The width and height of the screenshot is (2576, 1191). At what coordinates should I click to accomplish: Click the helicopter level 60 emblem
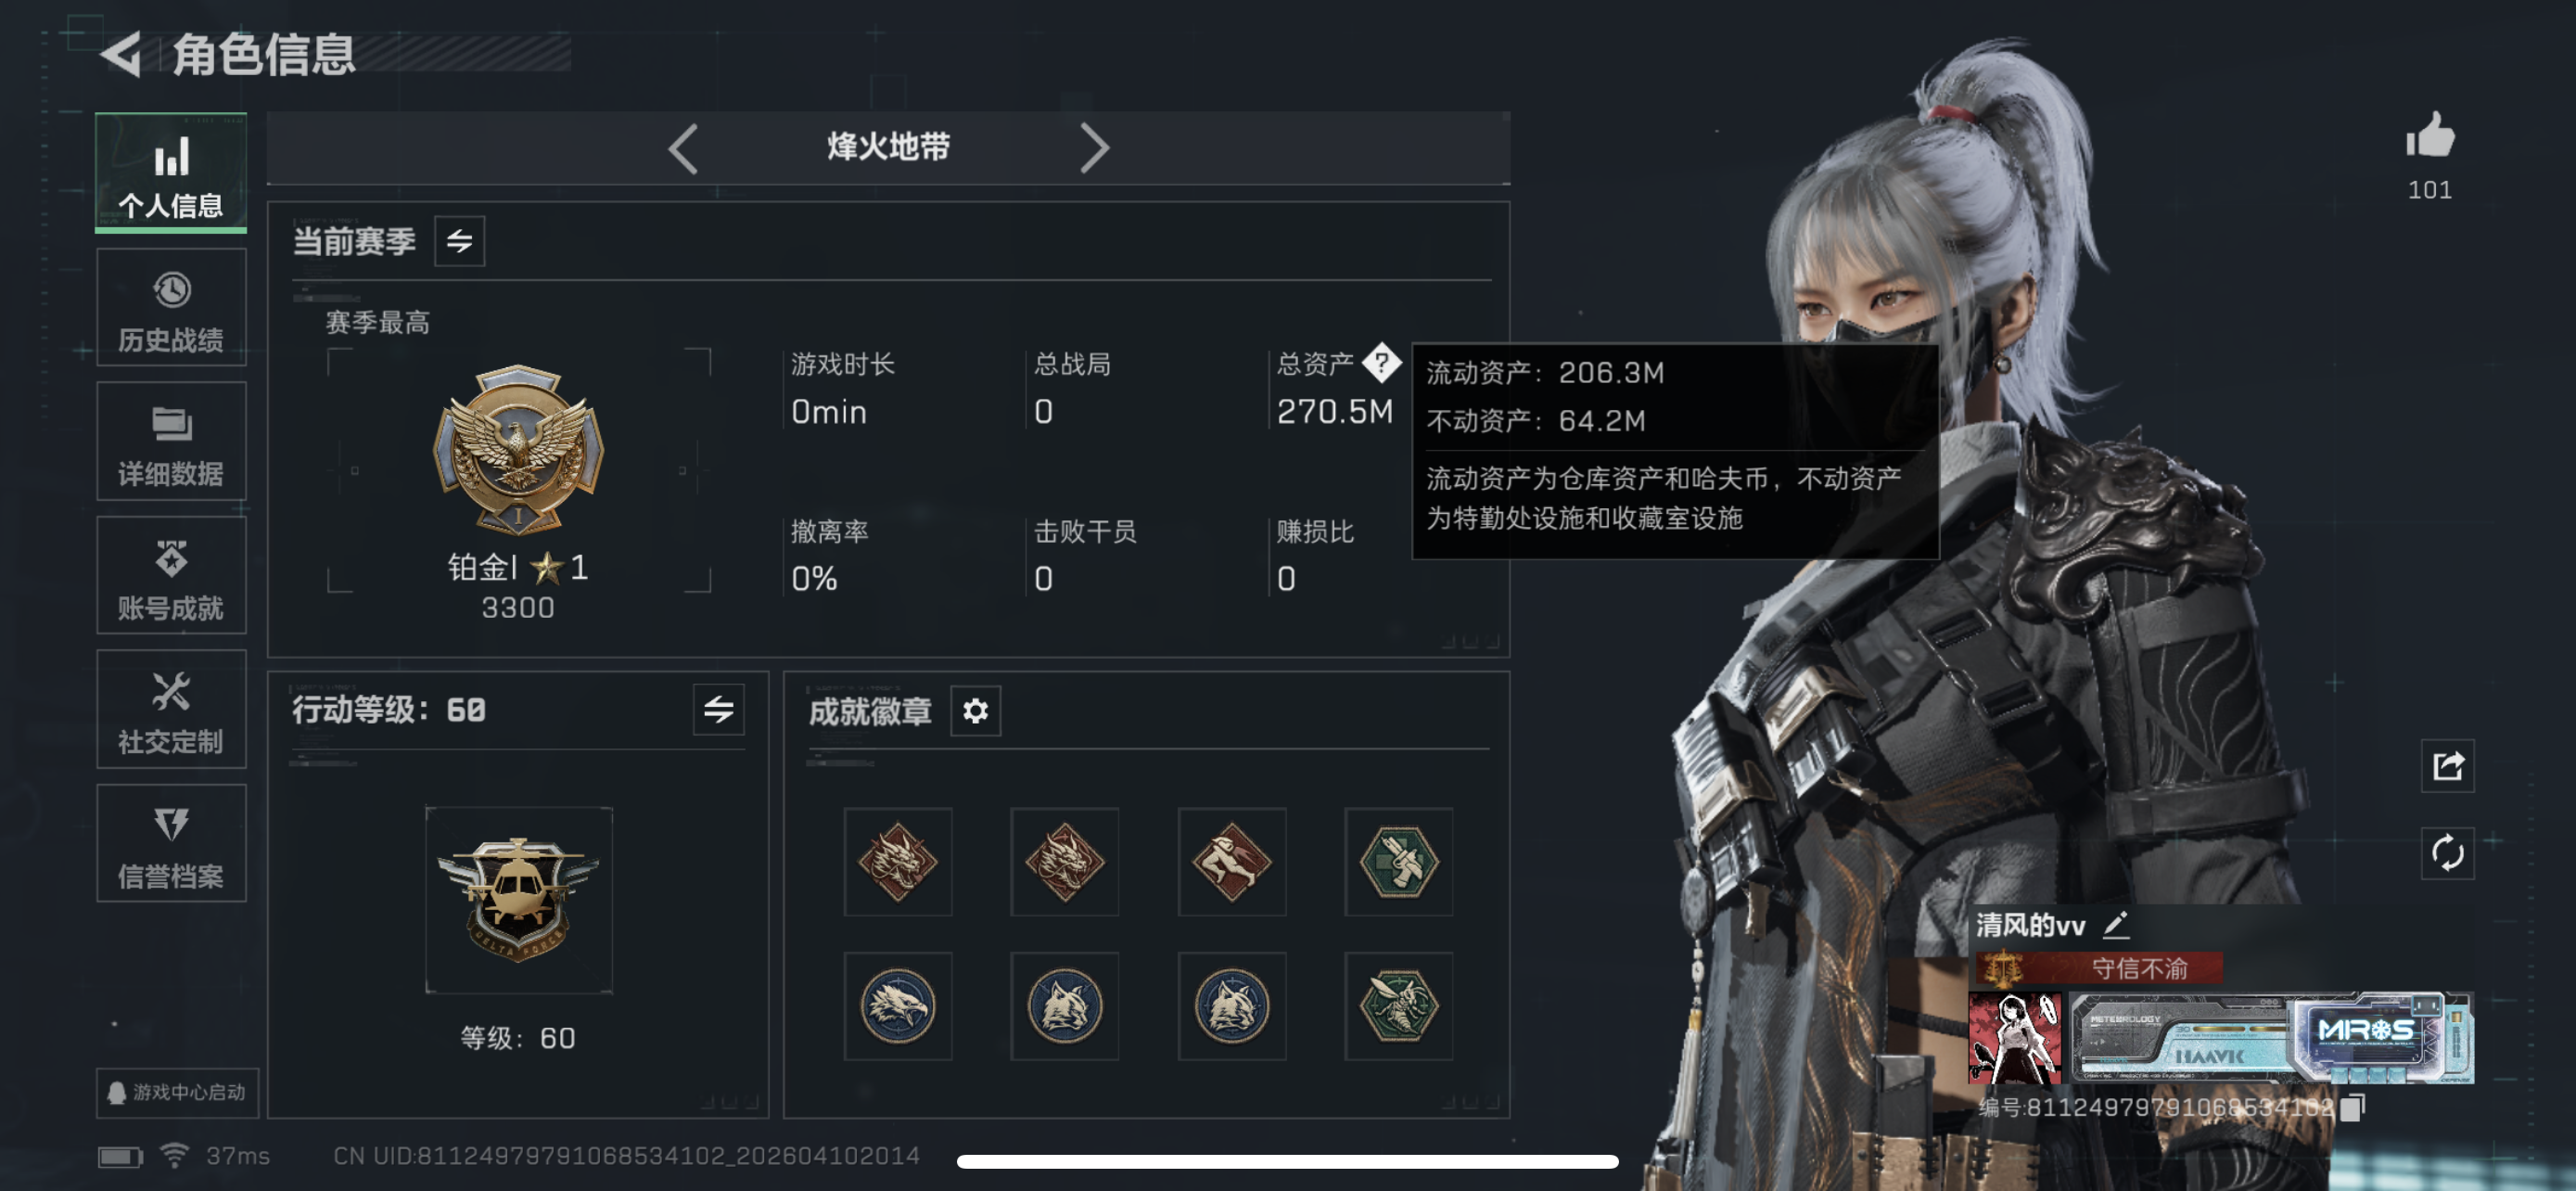point(518,899)
